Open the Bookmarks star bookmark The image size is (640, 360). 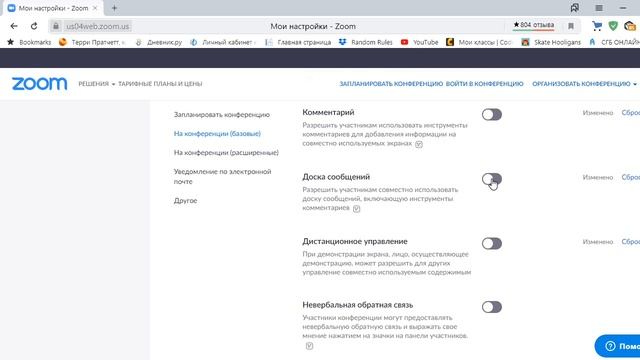tap(29, 42)
